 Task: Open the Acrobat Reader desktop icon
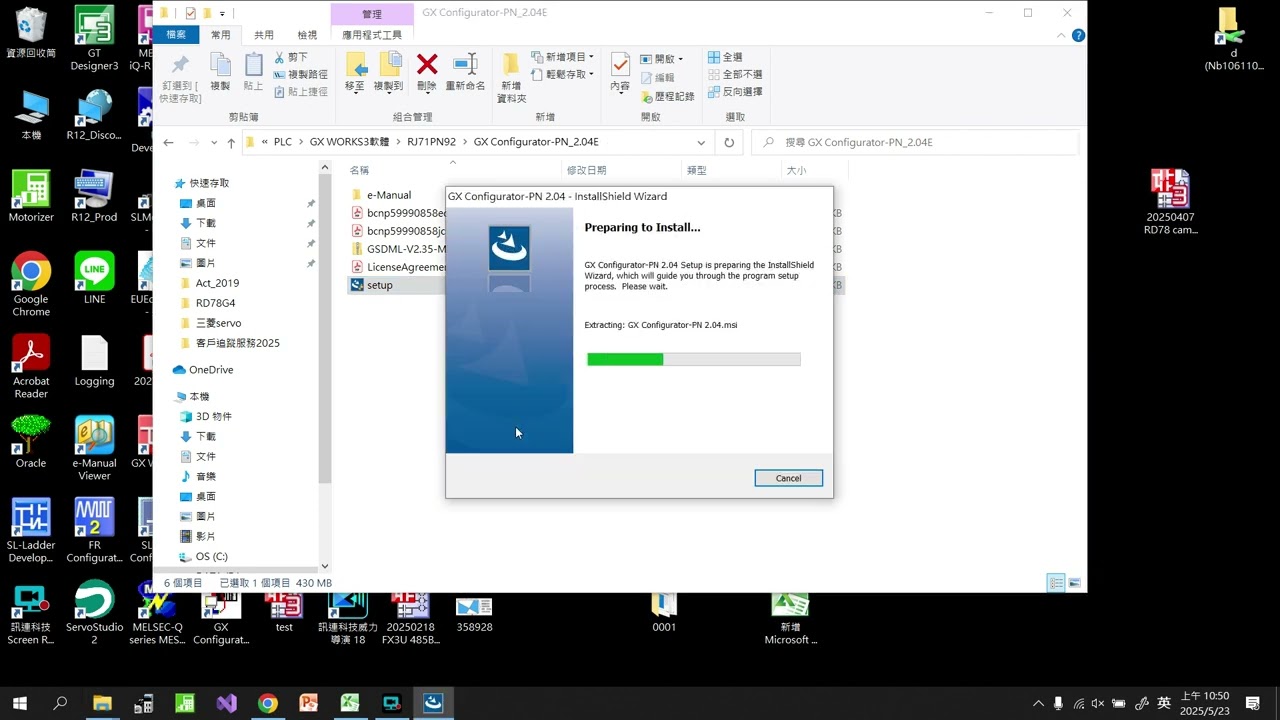tap(31, 367)
